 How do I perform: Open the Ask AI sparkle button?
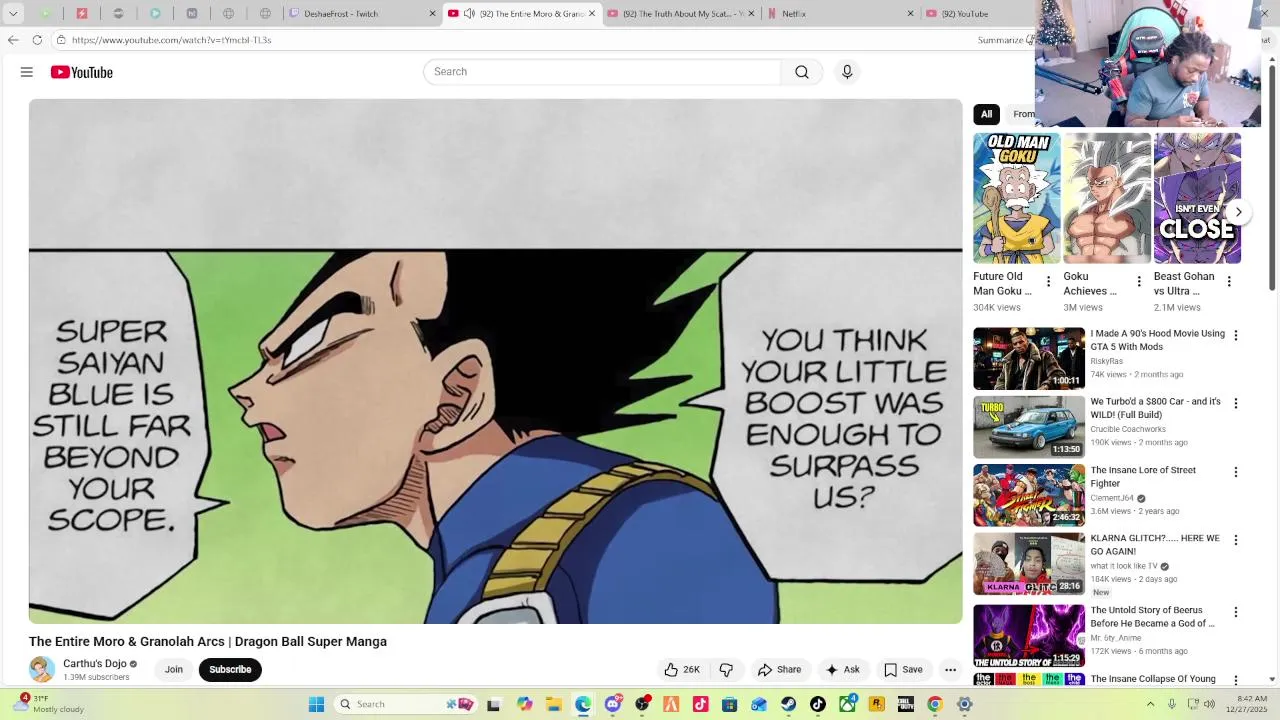(x=842, y=670)
